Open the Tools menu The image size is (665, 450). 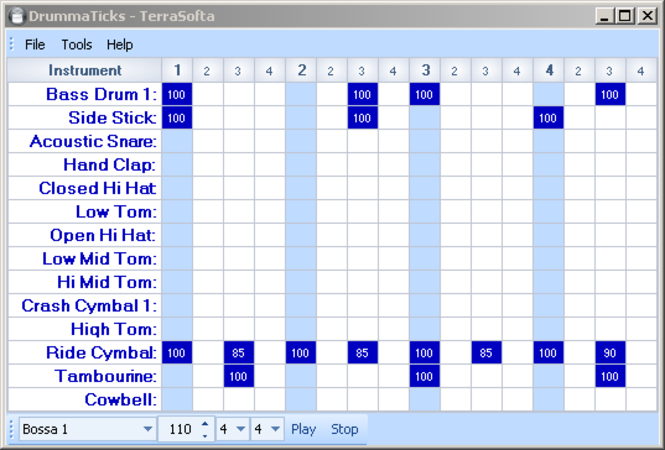pyautogui.click(x=76, y=45)
